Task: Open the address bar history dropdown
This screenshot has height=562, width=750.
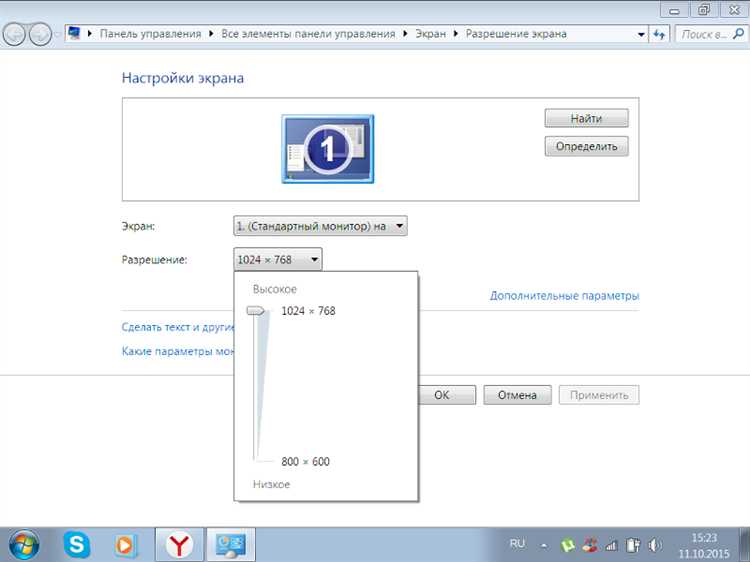Action: [641, 34]
